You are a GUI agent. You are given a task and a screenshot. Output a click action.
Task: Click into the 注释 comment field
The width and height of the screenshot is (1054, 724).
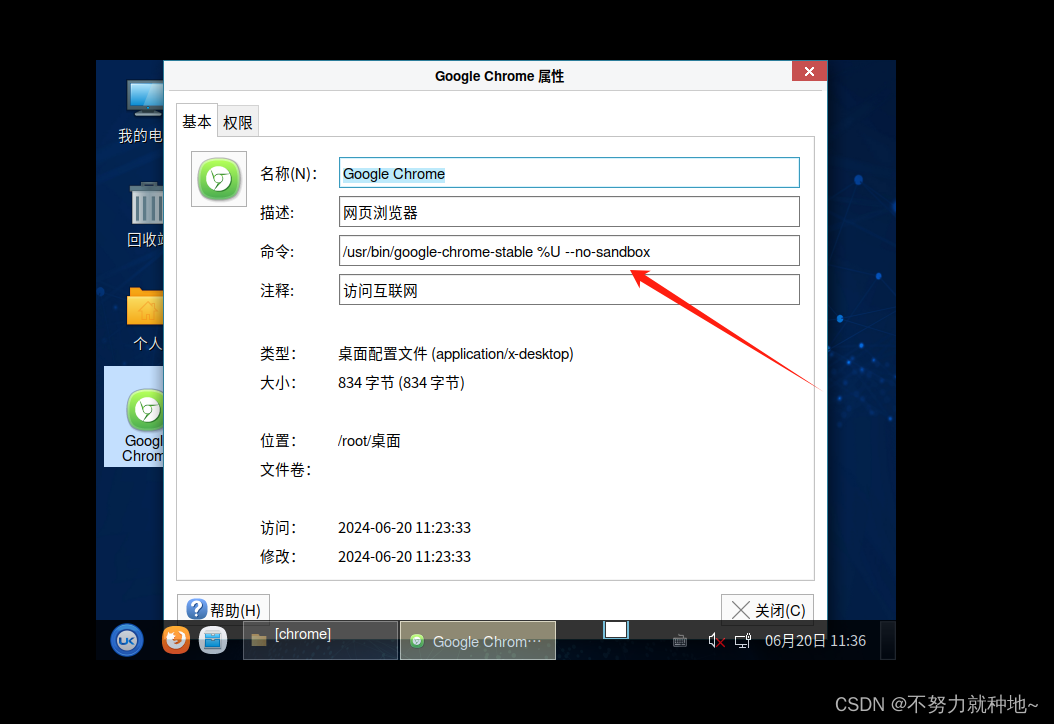coord(569,290)
